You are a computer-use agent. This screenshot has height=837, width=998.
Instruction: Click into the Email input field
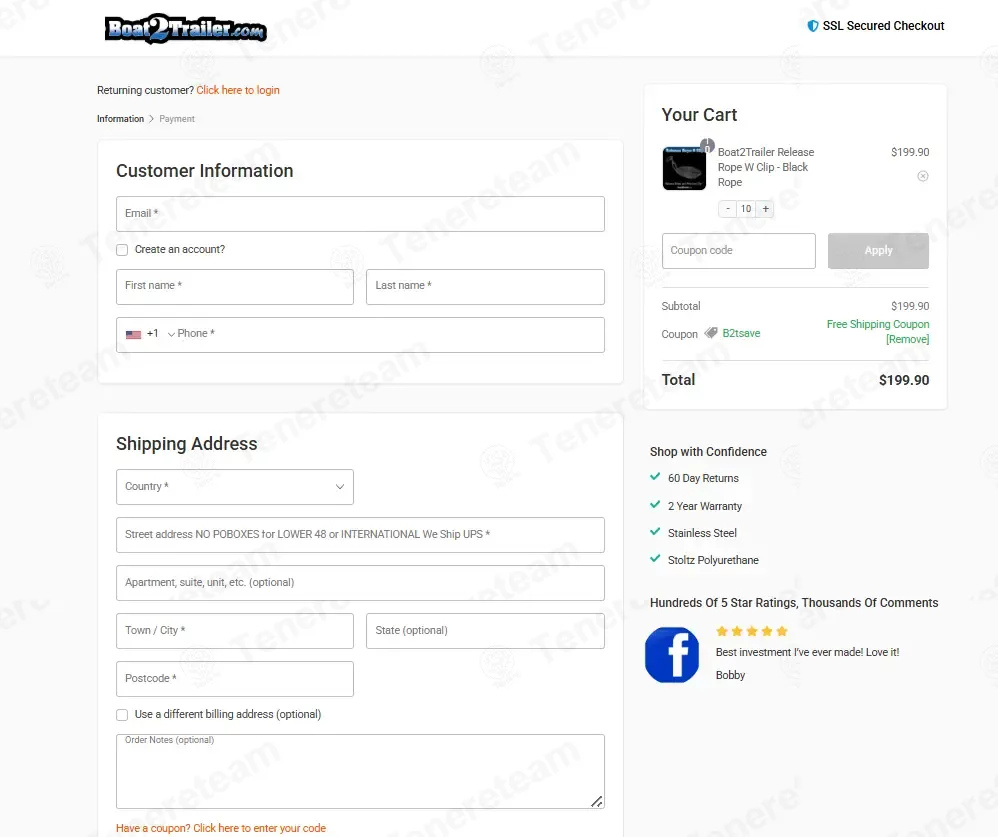click(360, 214)
